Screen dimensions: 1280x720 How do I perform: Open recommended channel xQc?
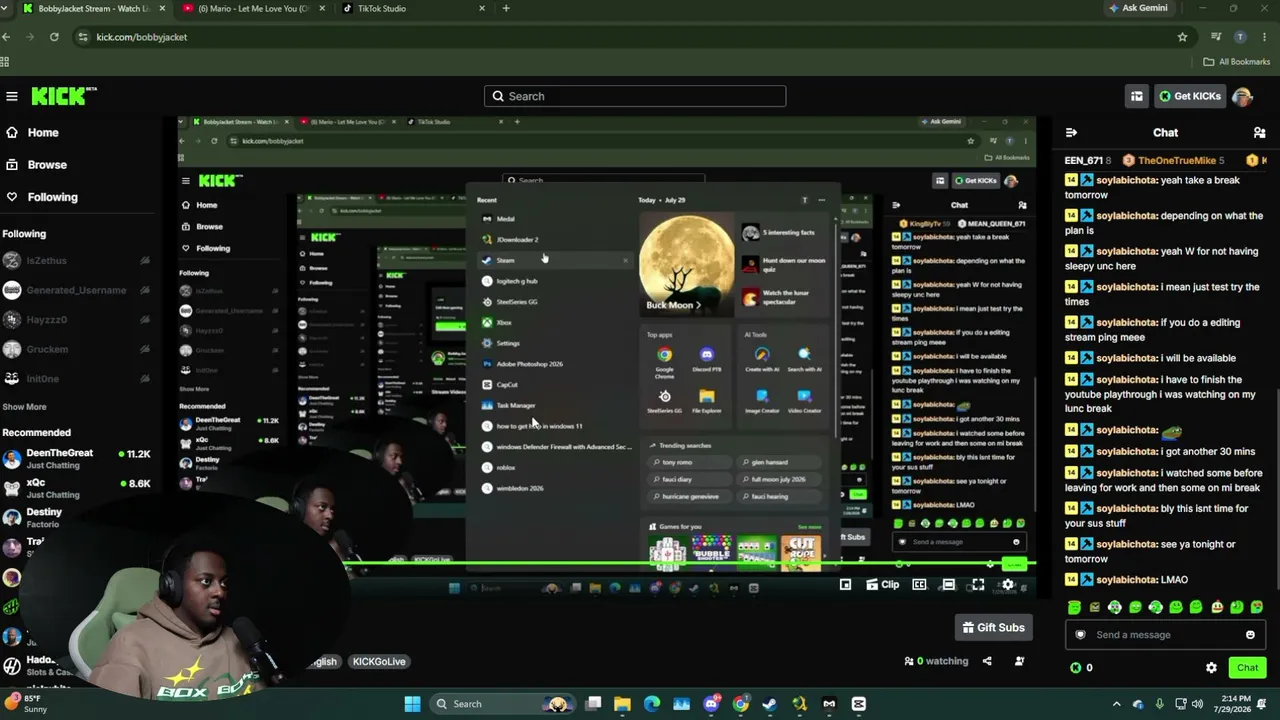76,488
